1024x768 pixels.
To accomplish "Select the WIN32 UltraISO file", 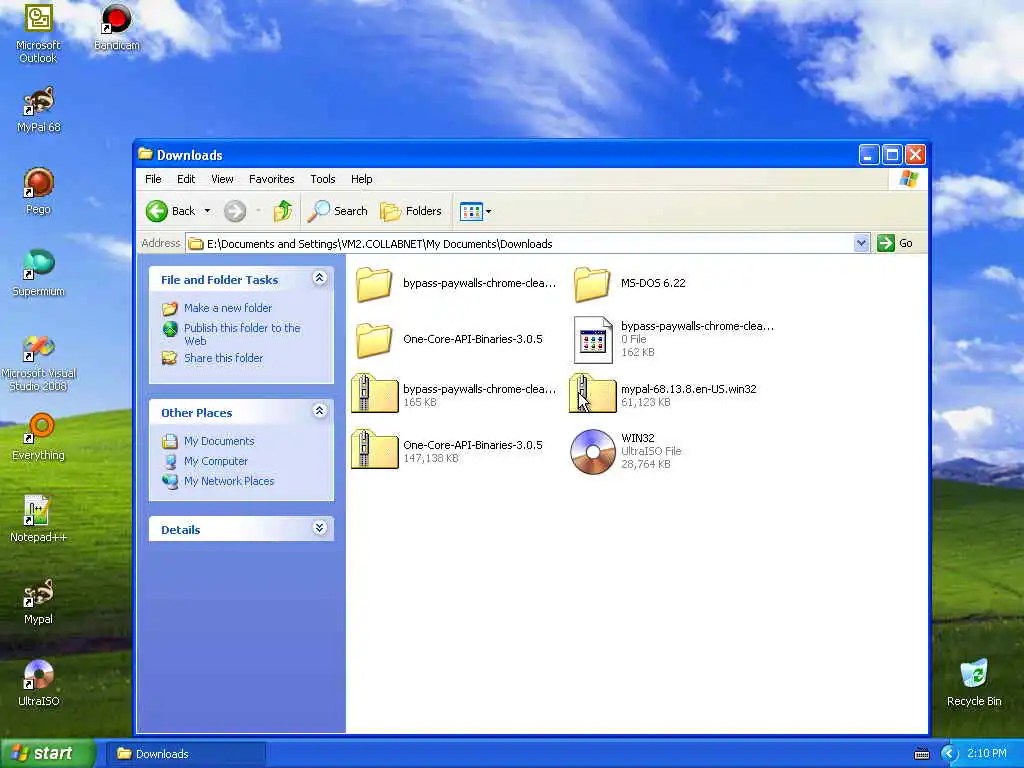I will pyautogui.click(x=626, y=451).
